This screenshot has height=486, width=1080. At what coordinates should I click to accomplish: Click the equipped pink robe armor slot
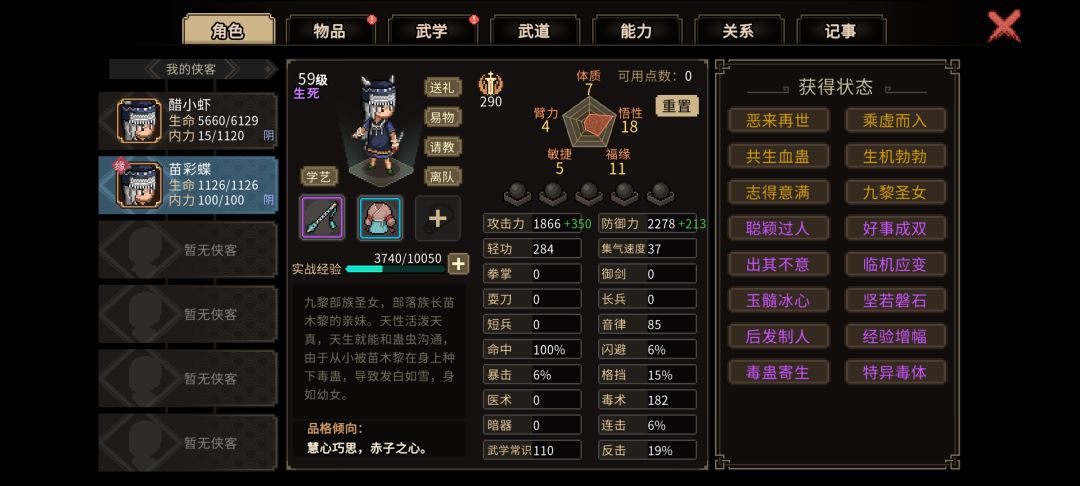click(380, 218)
